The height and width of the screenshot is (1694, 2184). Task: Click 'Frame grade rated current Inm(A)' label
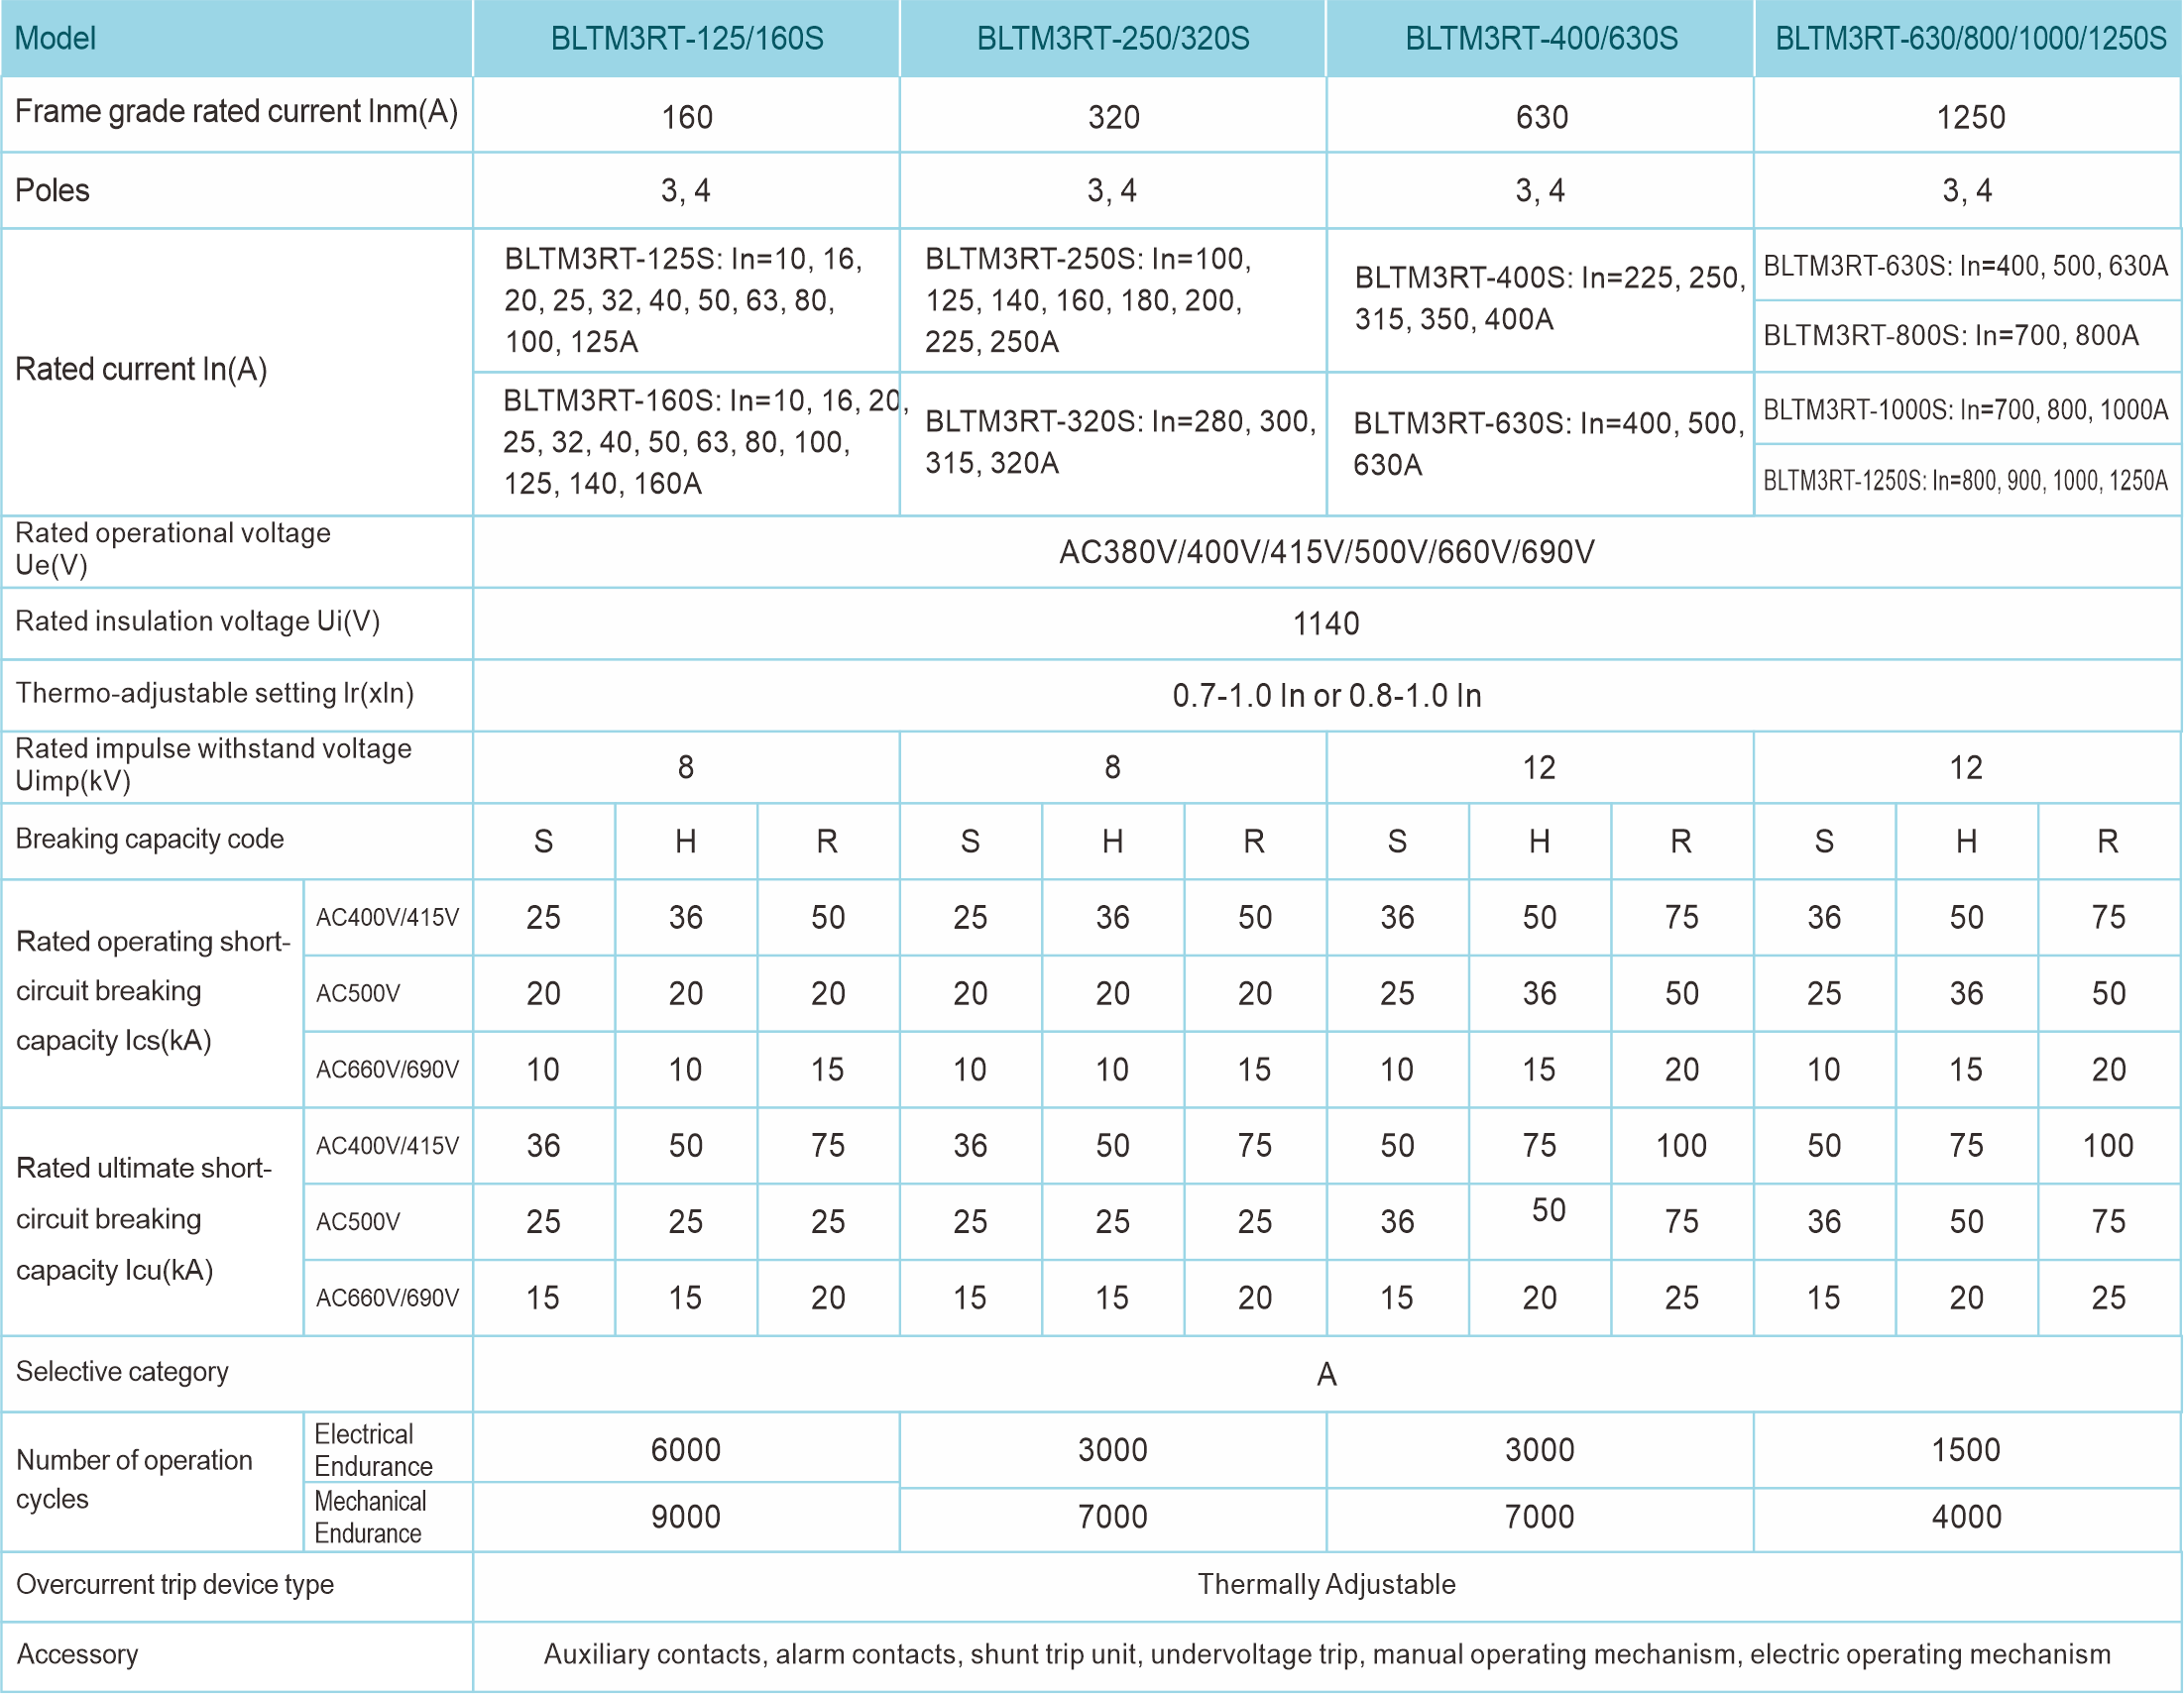[236, 111]
